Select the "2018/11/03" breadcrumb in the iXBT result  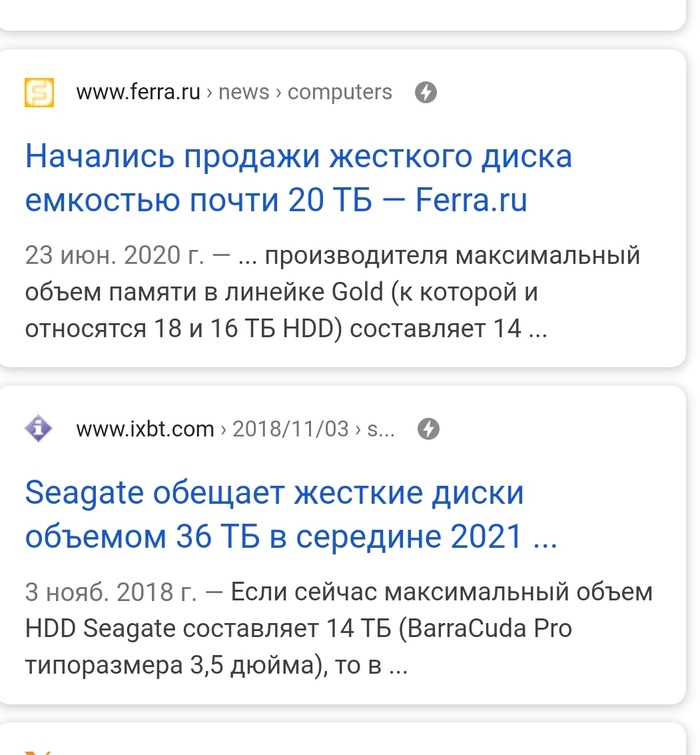click(291, 429)
